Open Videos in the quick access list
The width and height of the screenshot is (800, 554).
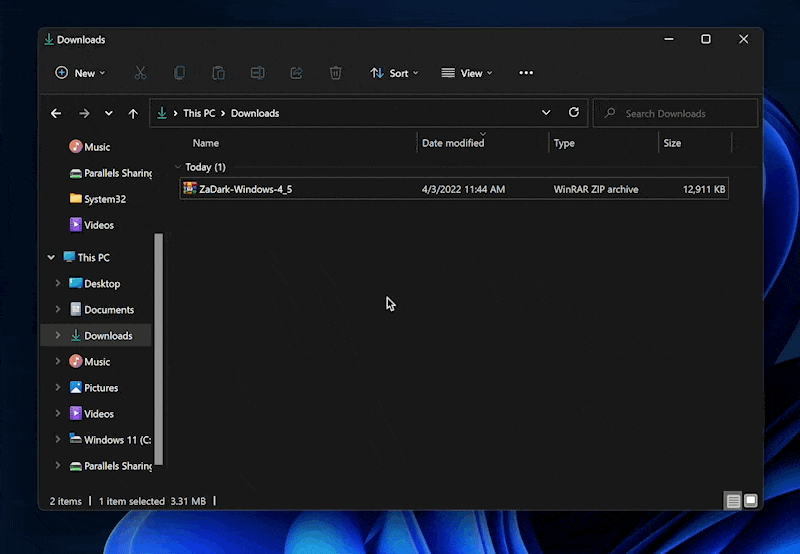92,225
